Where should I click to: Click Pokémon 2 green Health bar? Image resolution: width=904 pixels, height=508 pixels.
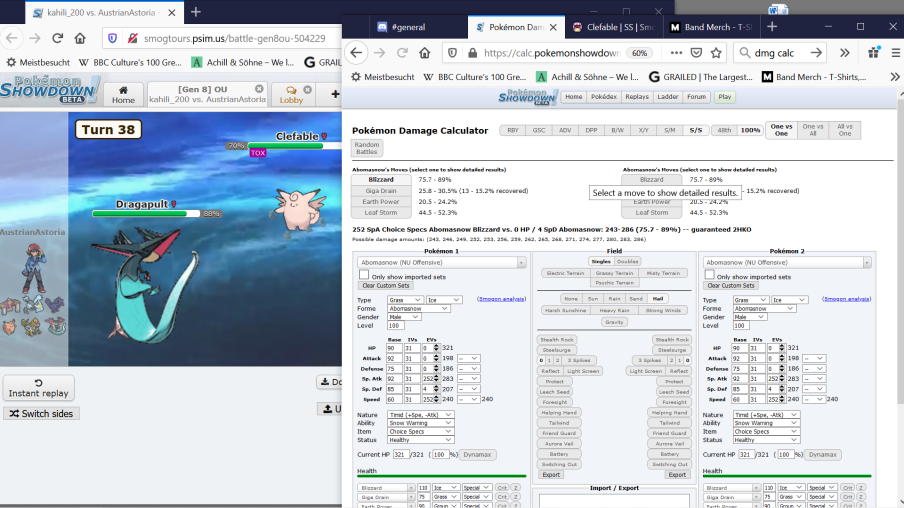click(x=787, y=476)
